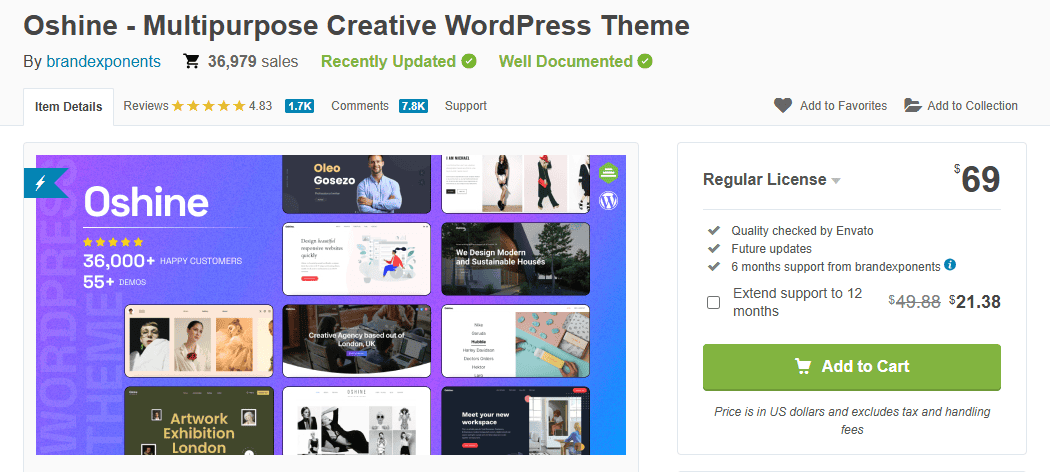Click the Oleo Gosezo demo thumbnail
This screenshot has height=472, width=1050.
pyautogui.click(x=356, y=184)
